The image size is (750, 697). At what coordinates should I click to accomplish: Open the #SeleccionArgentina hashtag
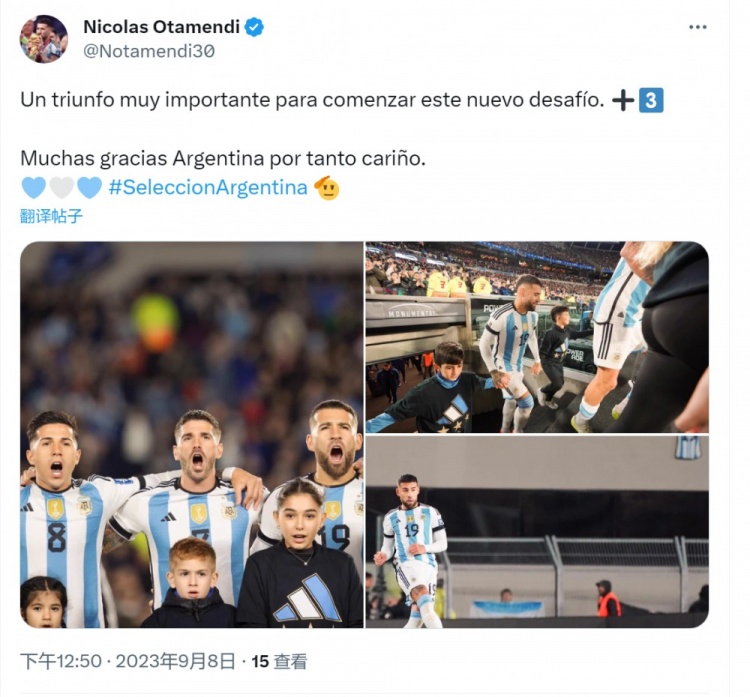click(208, 187)
